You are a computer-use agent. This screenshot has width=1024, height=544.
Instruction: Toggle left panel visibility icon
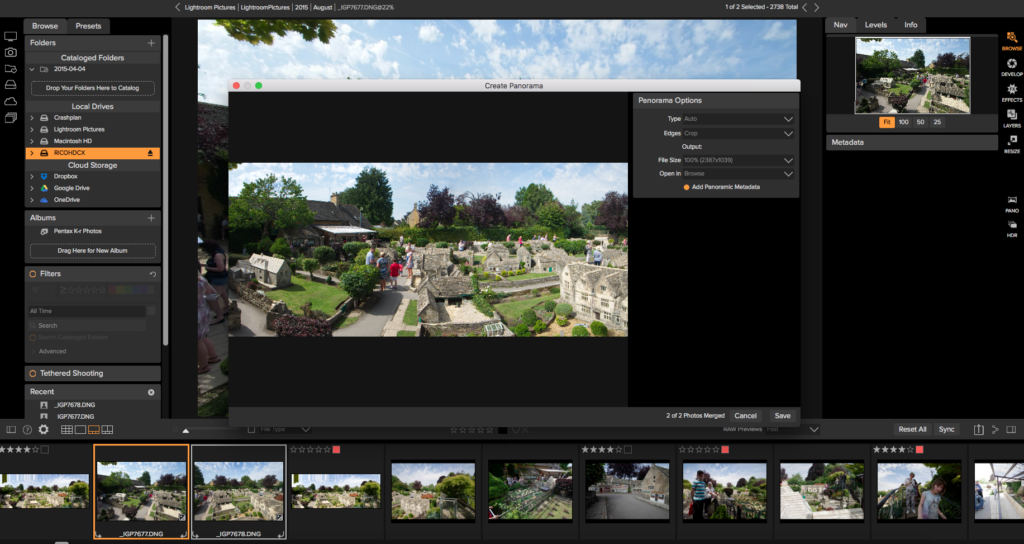pos(11,430)
